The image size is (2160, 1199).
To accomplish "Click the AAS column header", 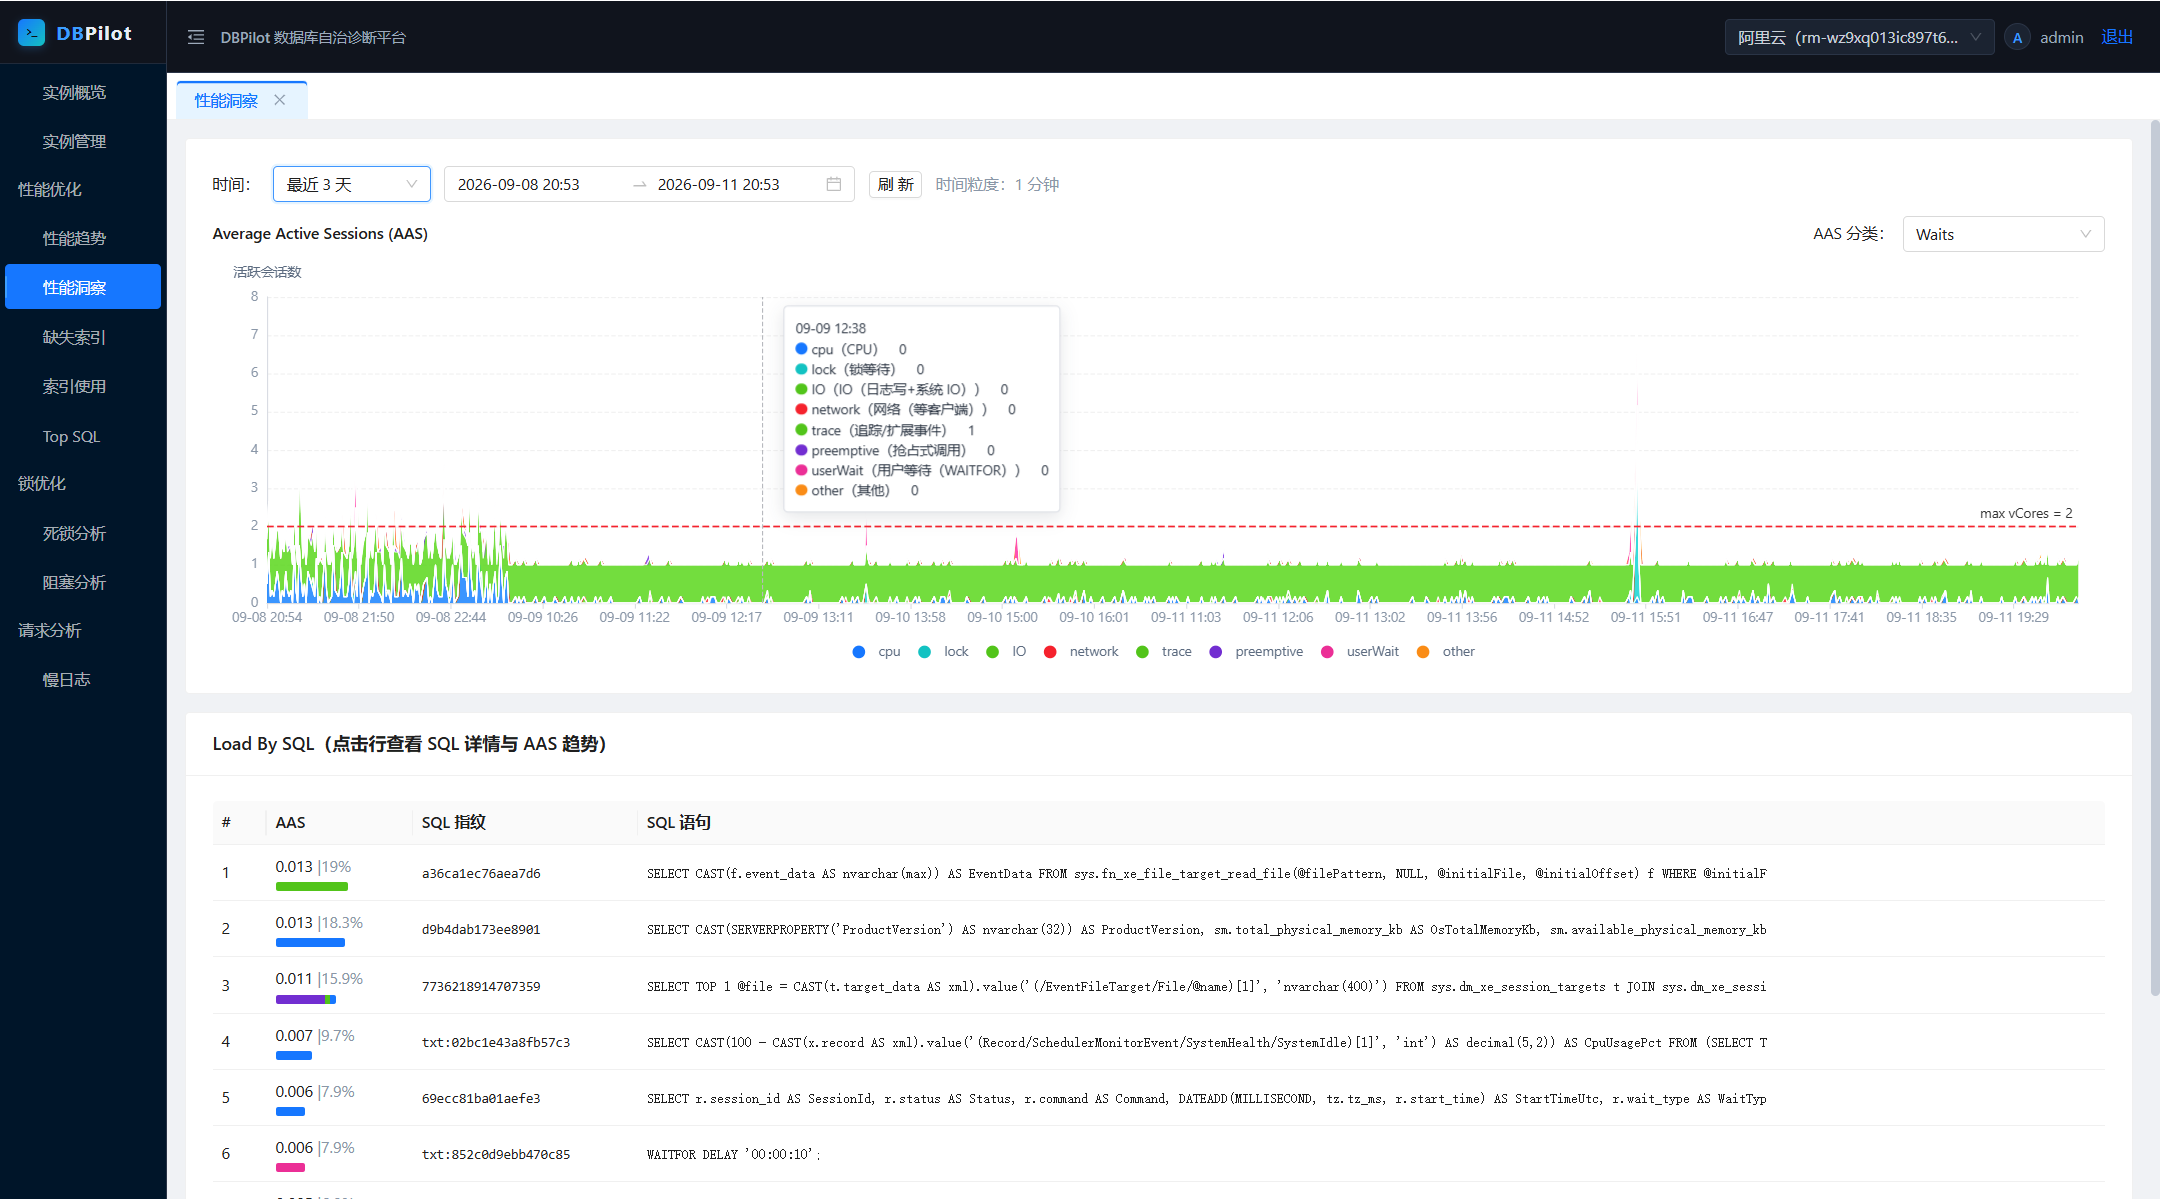I will (x=290, y=822).
